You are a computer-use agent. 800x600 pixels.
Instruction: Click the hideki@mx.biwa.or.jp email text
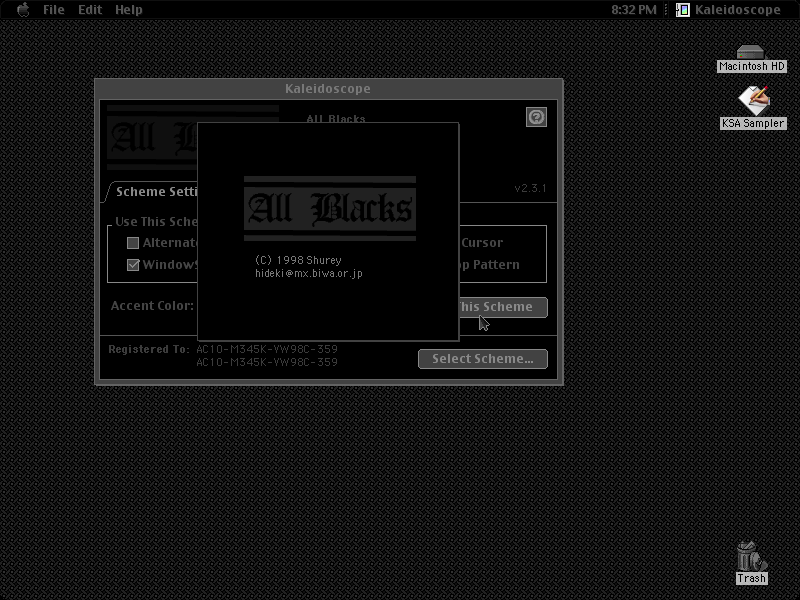309,273
